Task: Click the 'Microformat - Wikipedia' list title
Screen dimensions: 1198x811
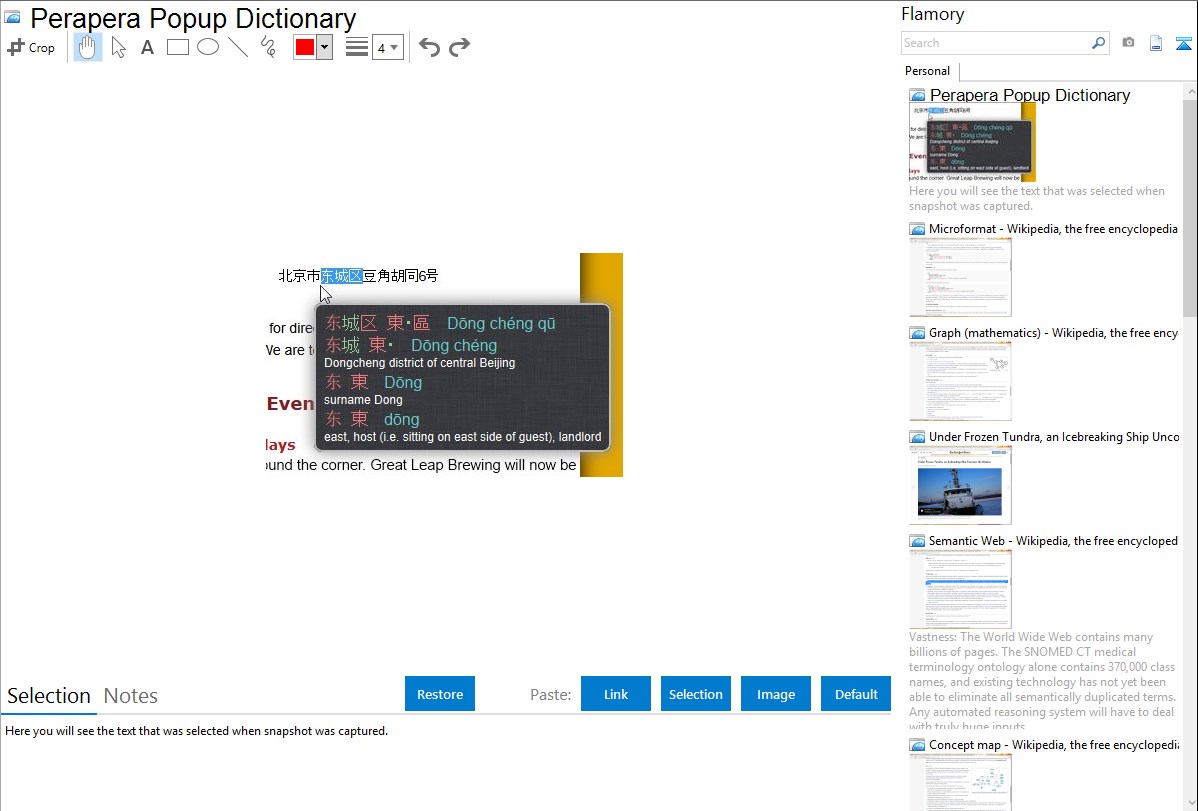Action: (1053, 229)
